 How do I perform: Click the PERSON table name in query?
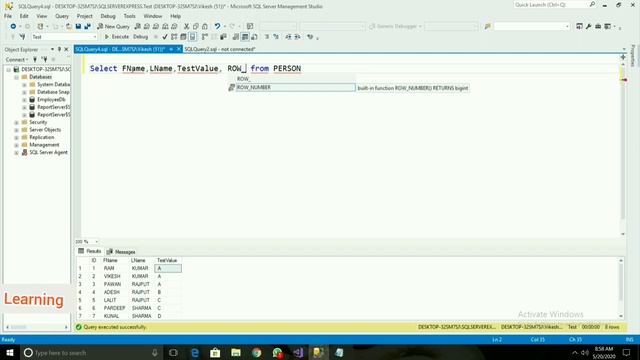click(287, 69)
